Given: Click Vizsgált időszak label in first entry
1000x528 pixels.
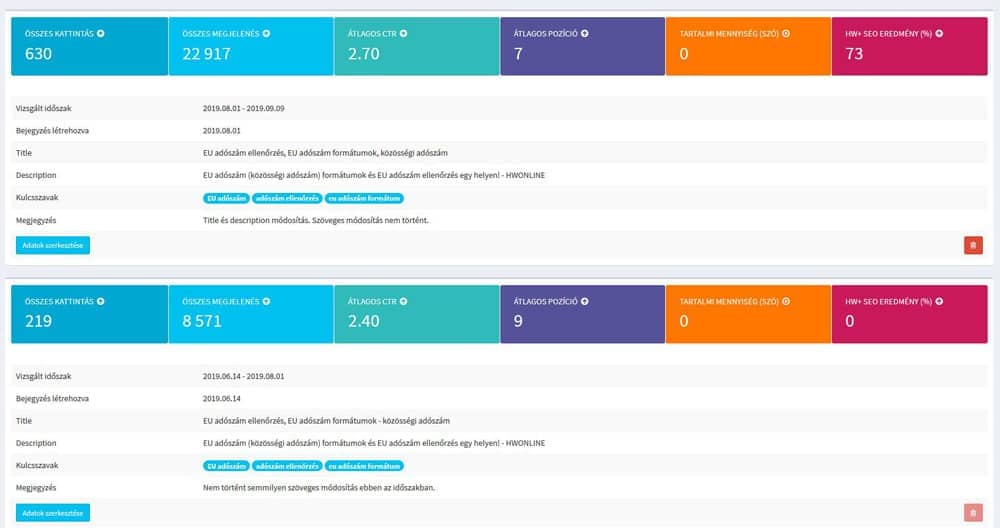Looking at the screenshot, I should (43, 108).
